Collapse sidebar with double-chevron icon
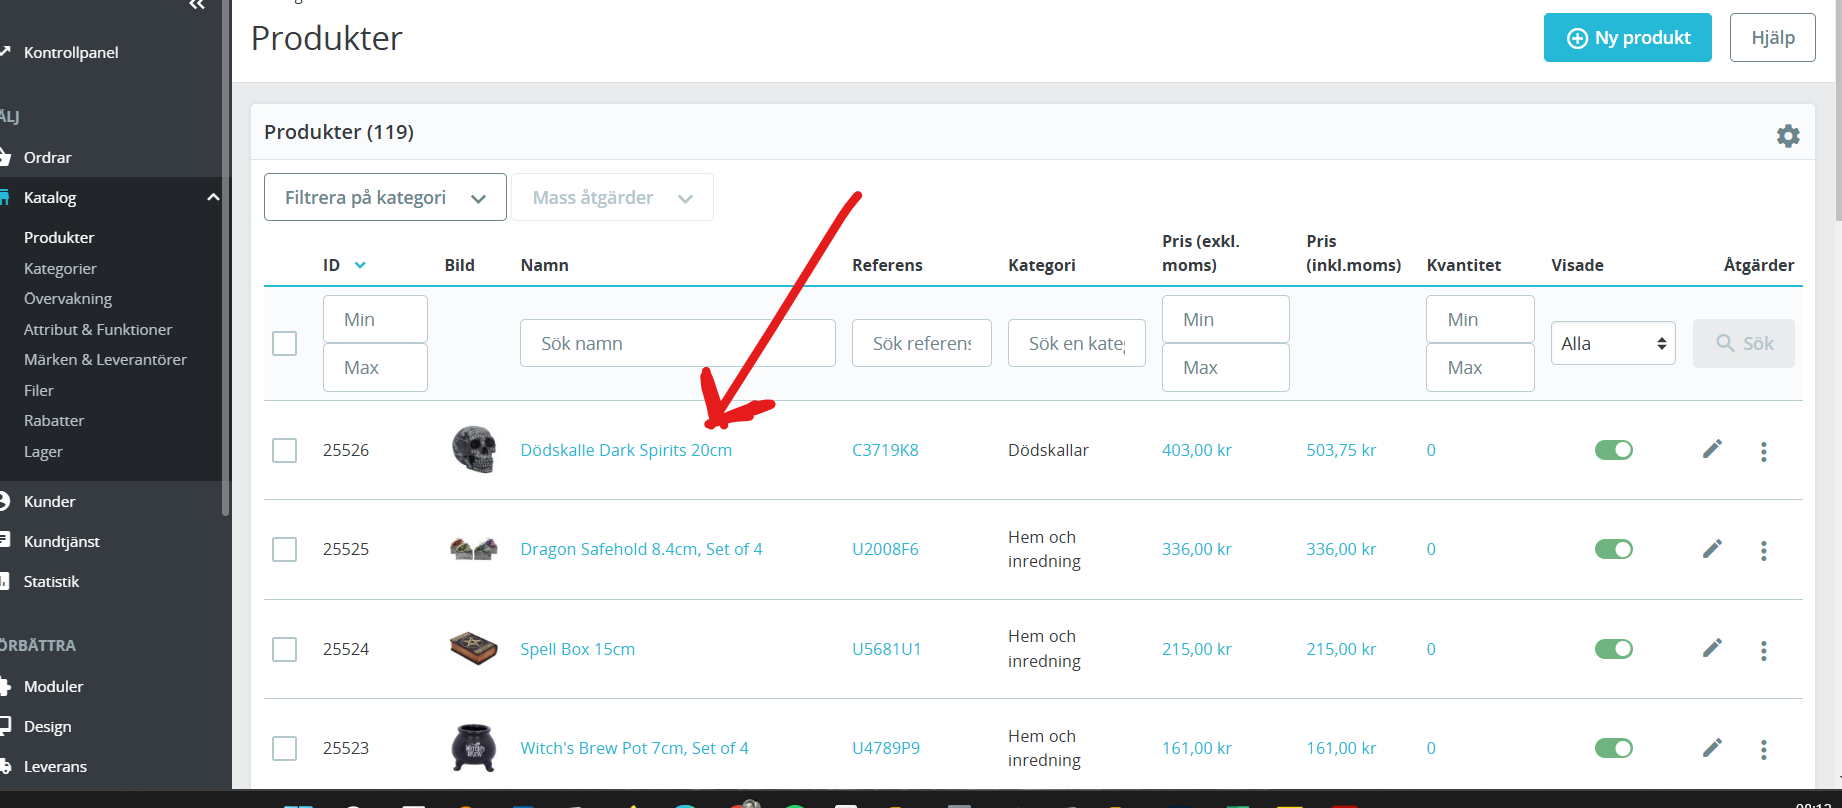 (197, 6)
